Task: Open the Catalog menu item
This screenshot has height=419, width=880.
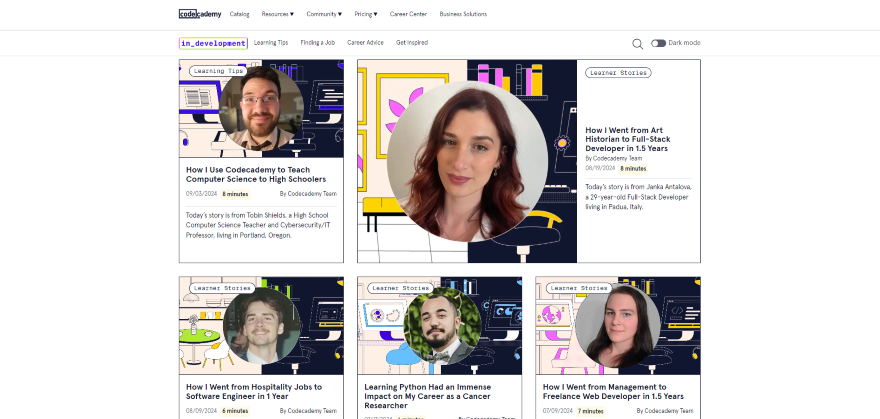Action: pos(240,14)
